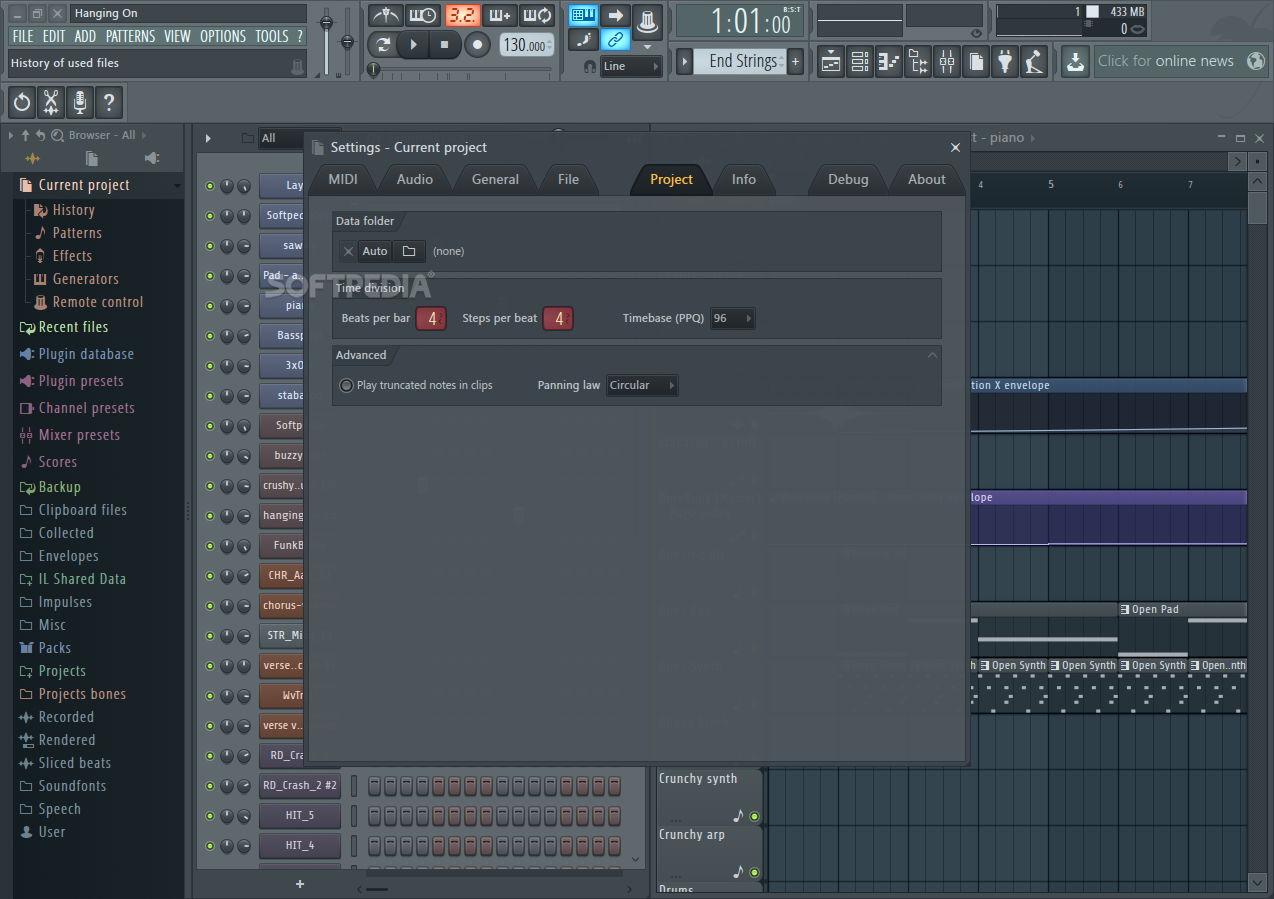
Task: Click the question mark help icon
Action: pyautogui.click(x=109, y=102)
